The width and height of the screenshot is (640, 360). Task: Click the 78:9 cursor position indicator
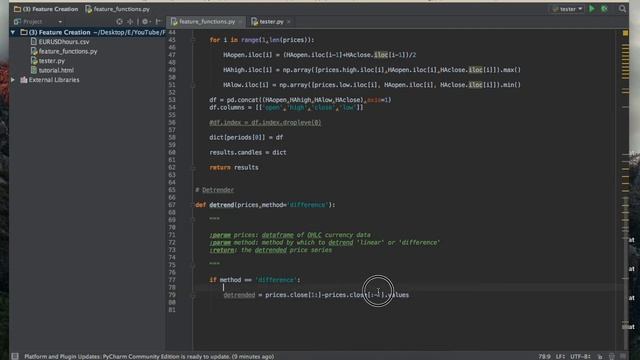click(x=544, y=356)
